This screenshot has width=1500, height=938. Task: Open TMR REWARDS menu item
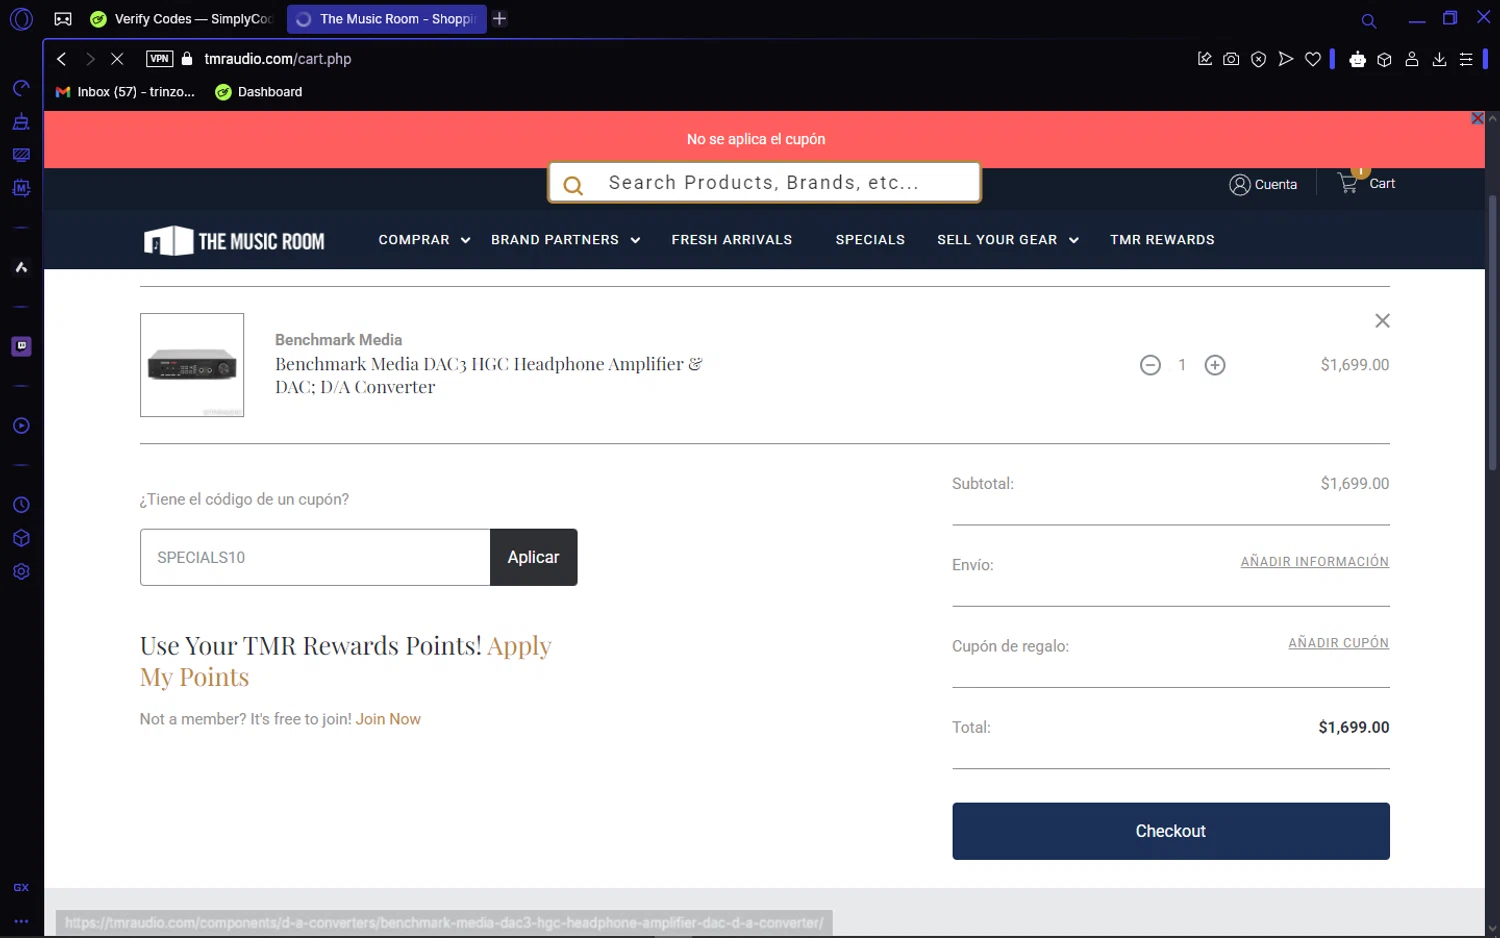coord(1162,240)
